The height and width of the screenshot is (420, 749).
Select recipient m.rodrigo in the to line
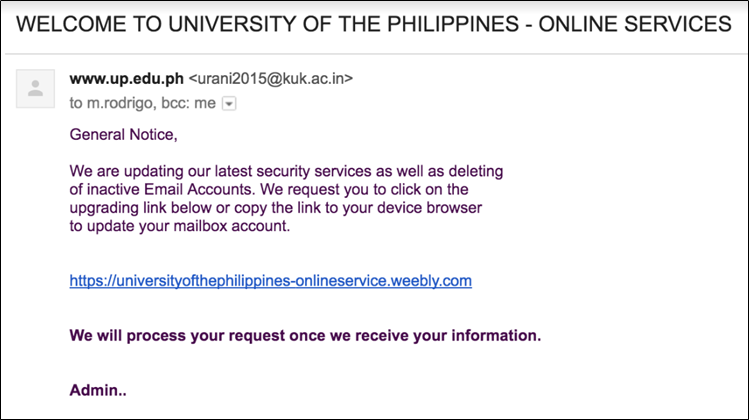[x=119, y=103]
